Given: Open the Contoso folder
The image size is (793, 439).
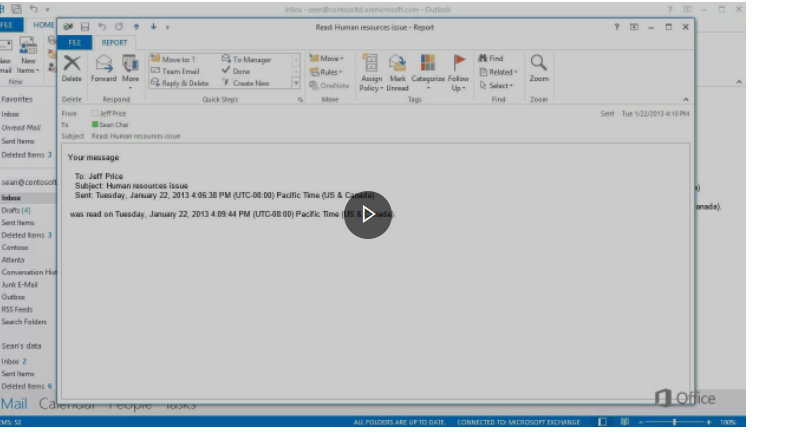Looking at the screenshot, I should point(15,247).
